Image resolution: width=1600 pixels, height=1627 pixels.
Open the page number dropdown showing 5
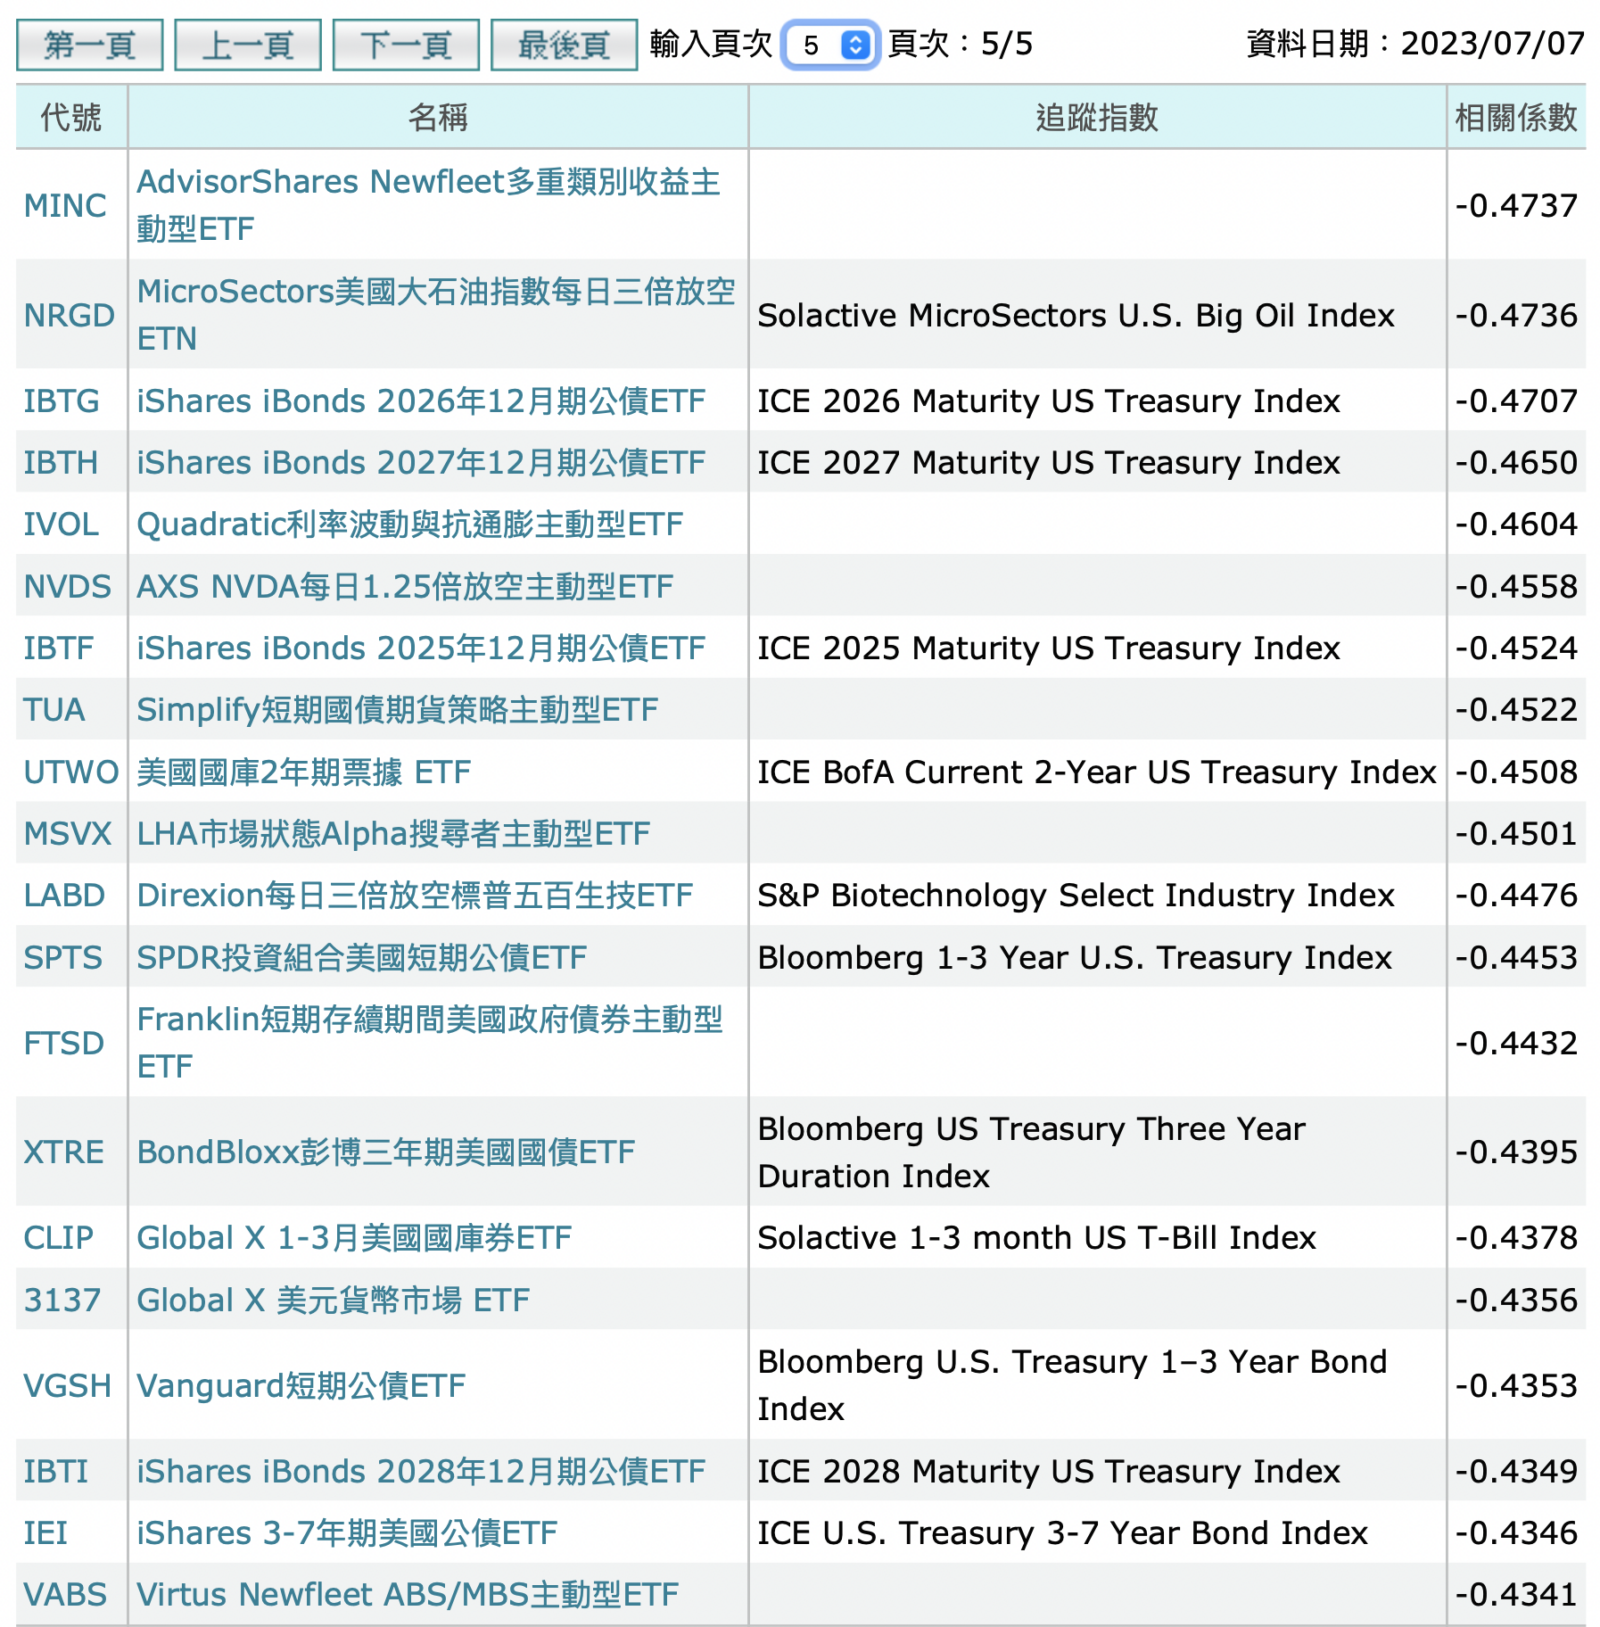point(829,45)
